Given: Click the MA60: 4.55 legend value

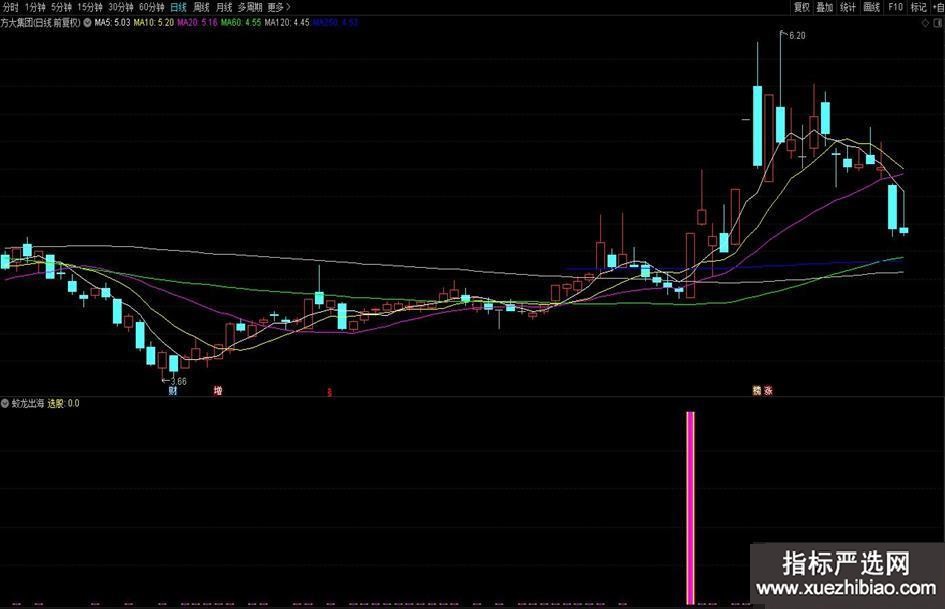Looking at the screenshot, I should click(x=241, y=23).
